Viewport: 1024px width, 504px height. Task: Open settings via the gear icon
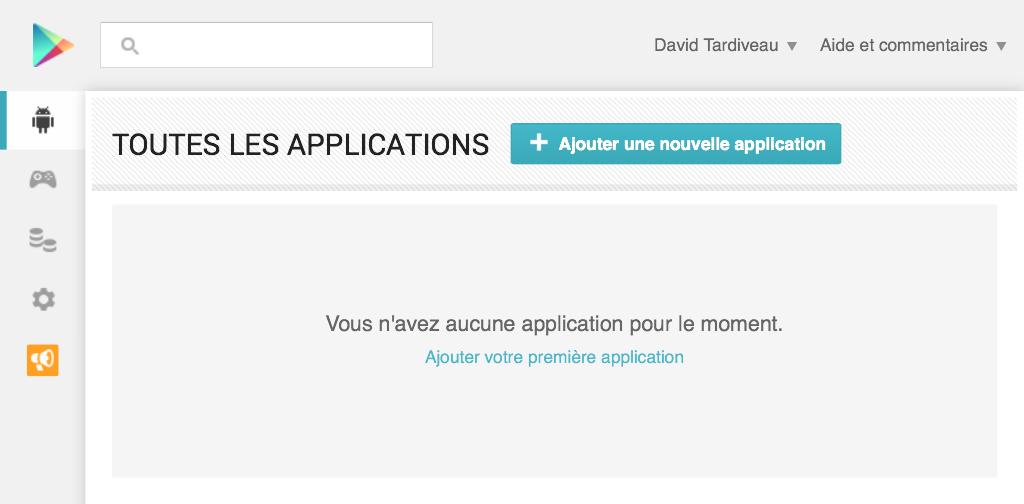tap(43, 300)
